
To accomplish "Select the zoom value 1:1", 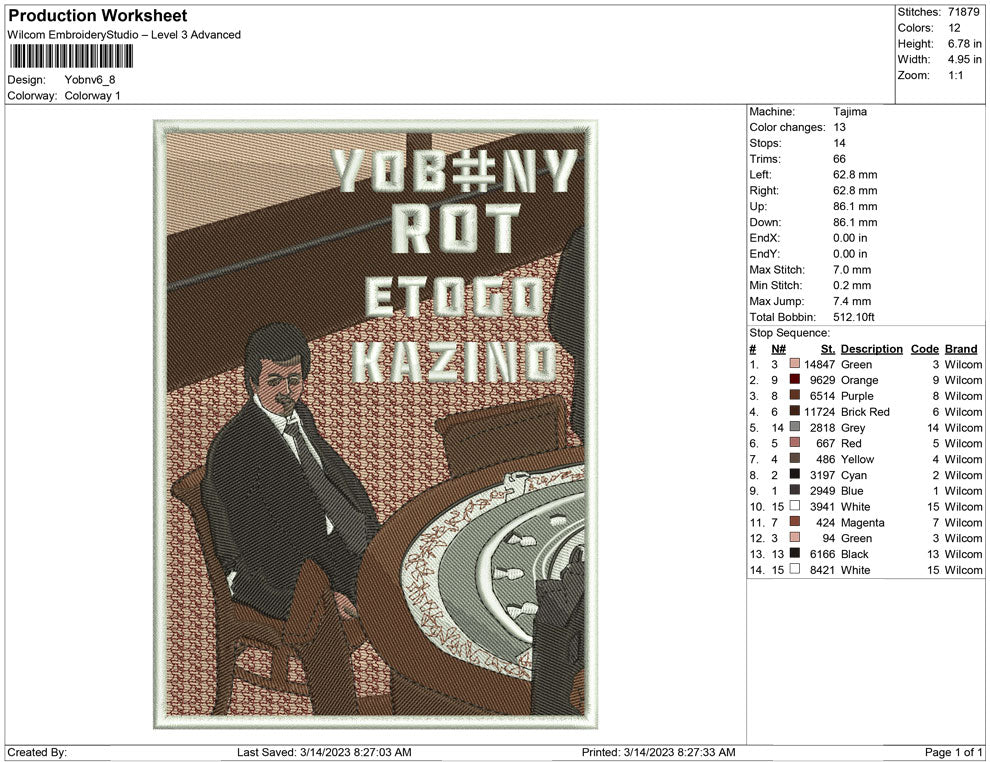I will [955, 75].
